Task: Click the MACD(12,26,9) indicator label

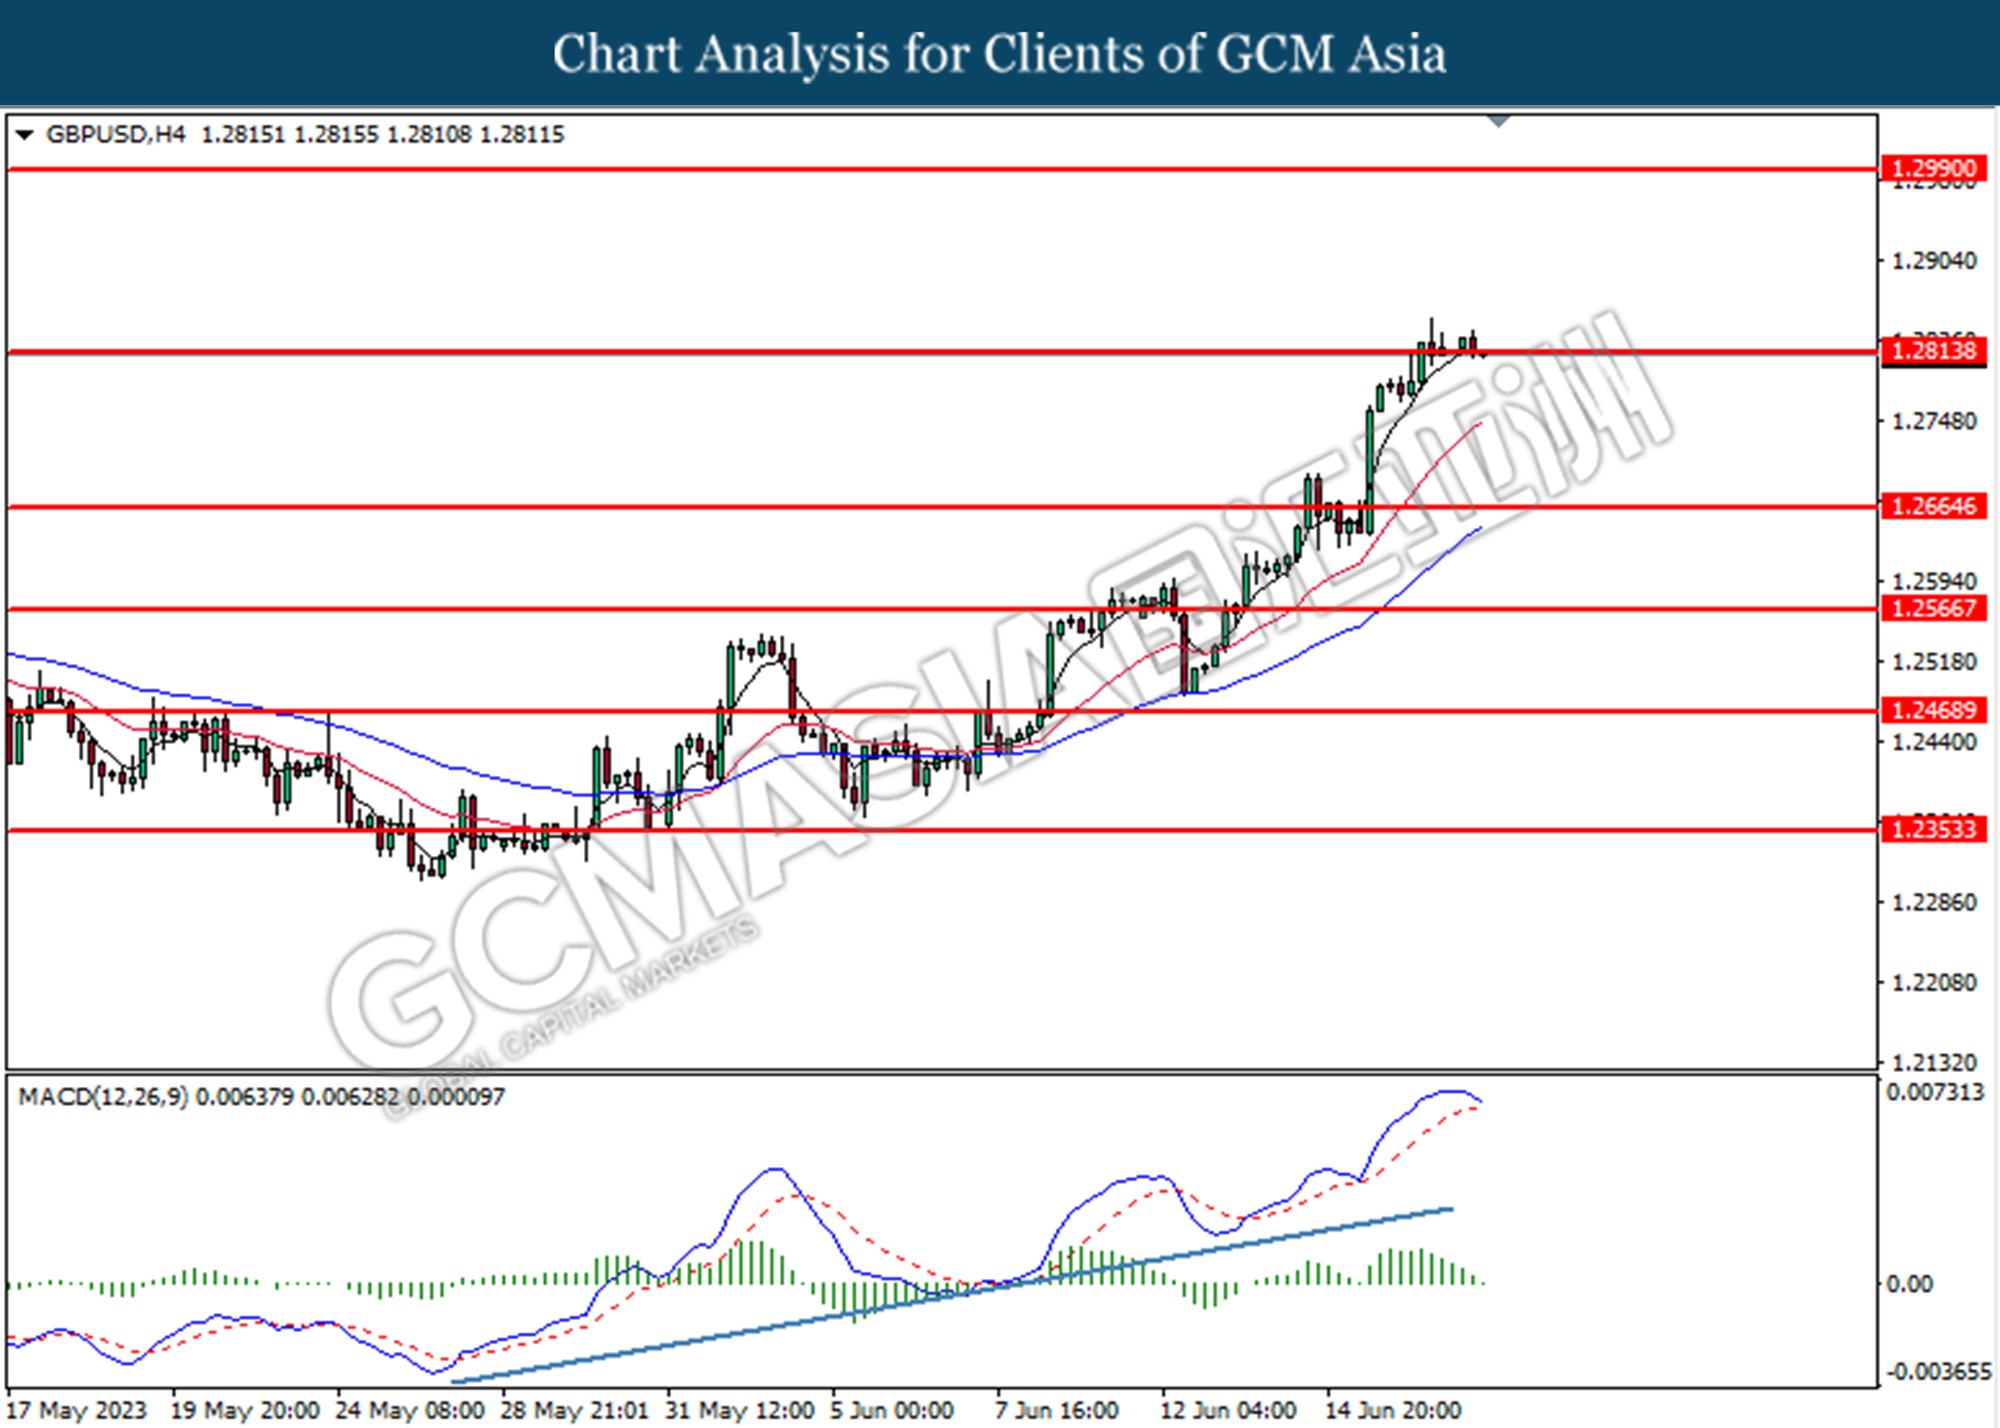Action: click(103, 1097)
